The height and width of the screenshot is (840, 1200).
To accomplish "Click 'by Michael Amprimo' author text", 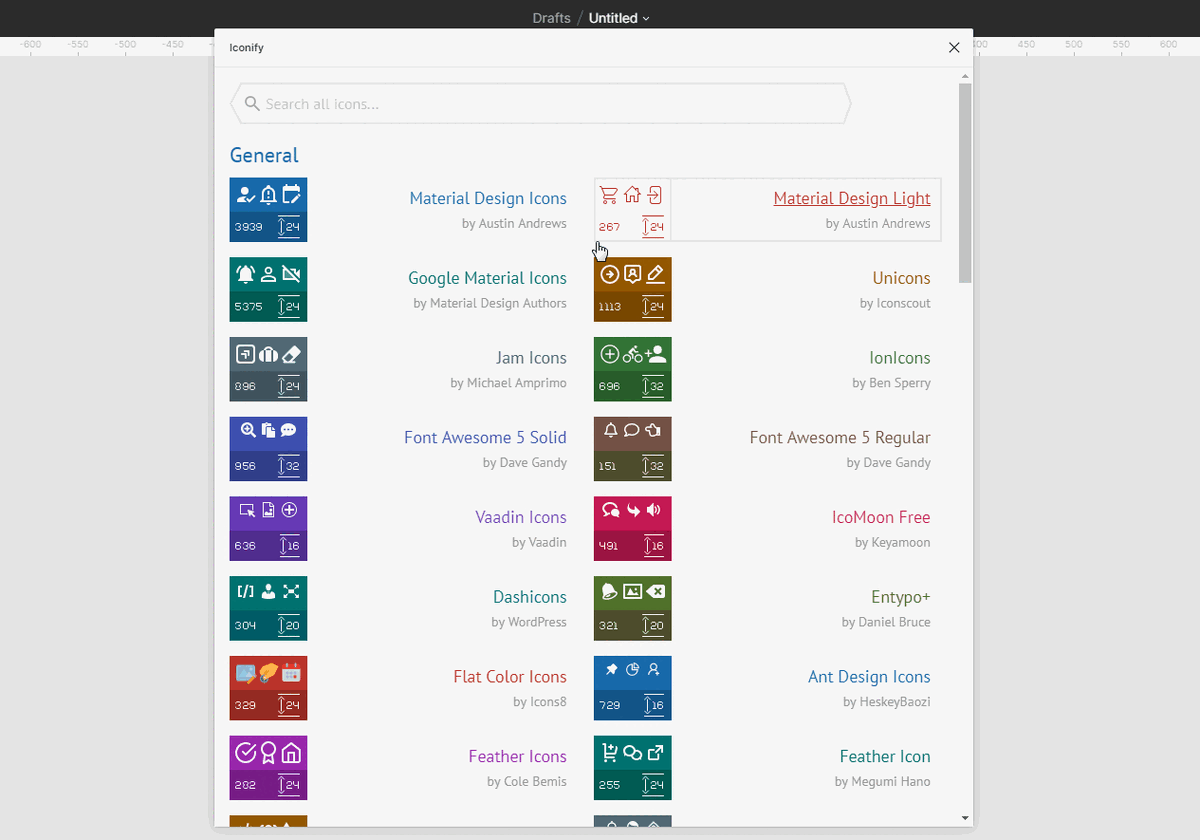I will (508, 383).
